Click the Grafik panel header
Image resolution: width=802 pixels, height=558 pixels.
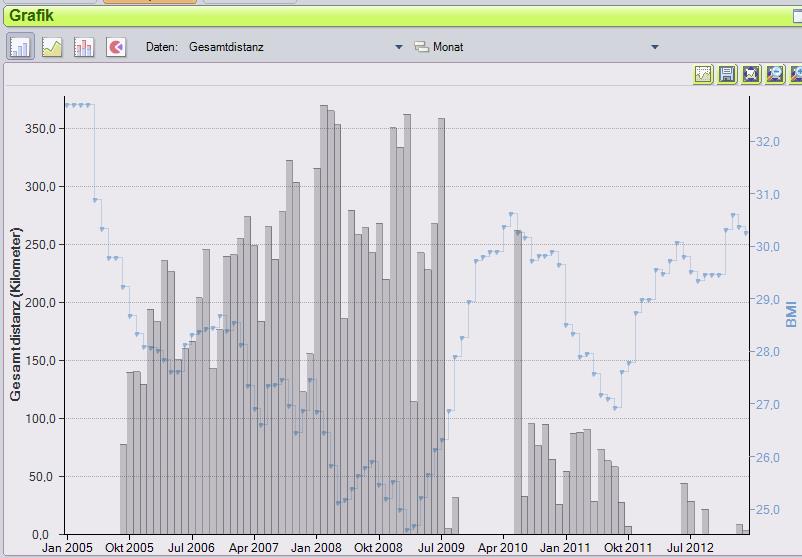pos(32,16)
